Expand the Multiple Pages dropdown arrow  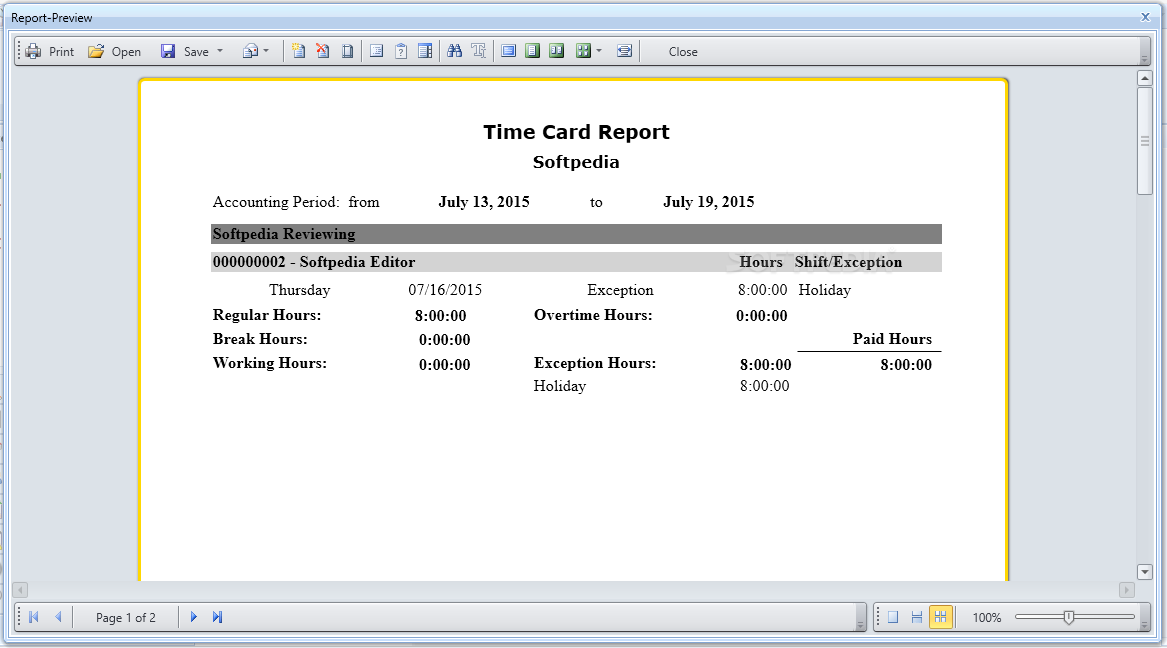coord(599,51)
